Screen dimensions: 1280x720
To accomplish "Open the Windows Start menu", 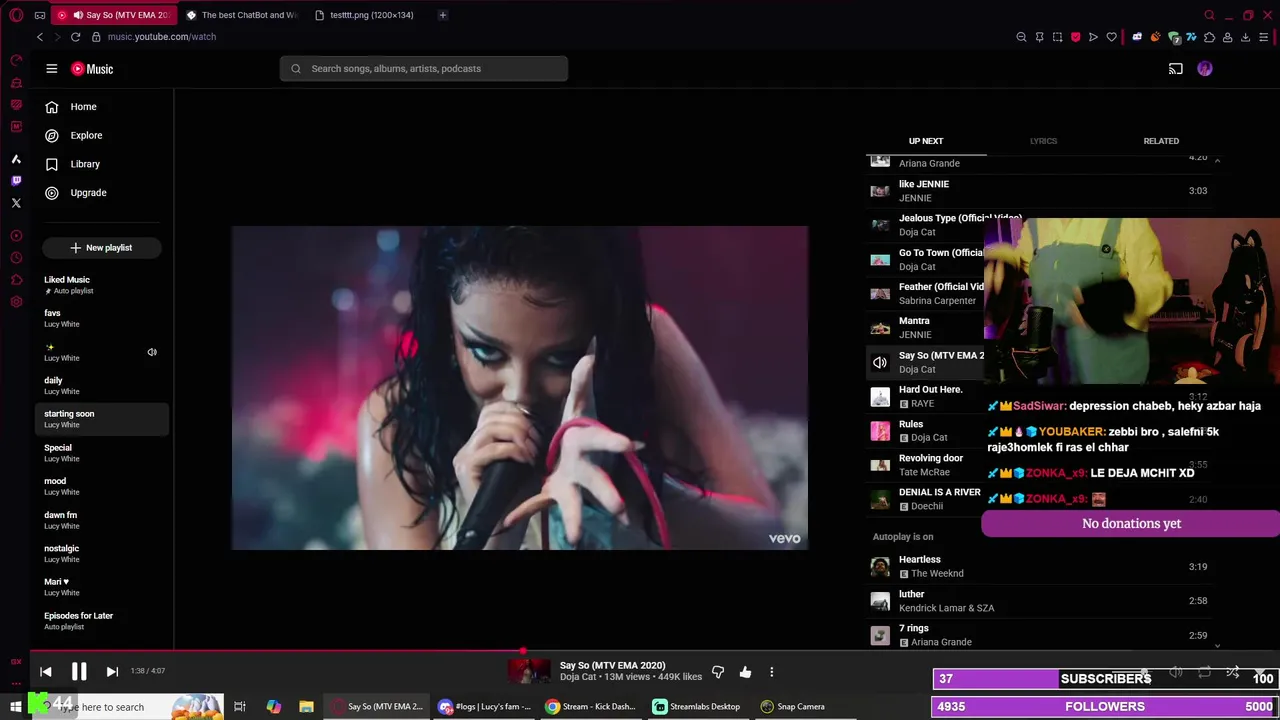I will pos(16,707).
